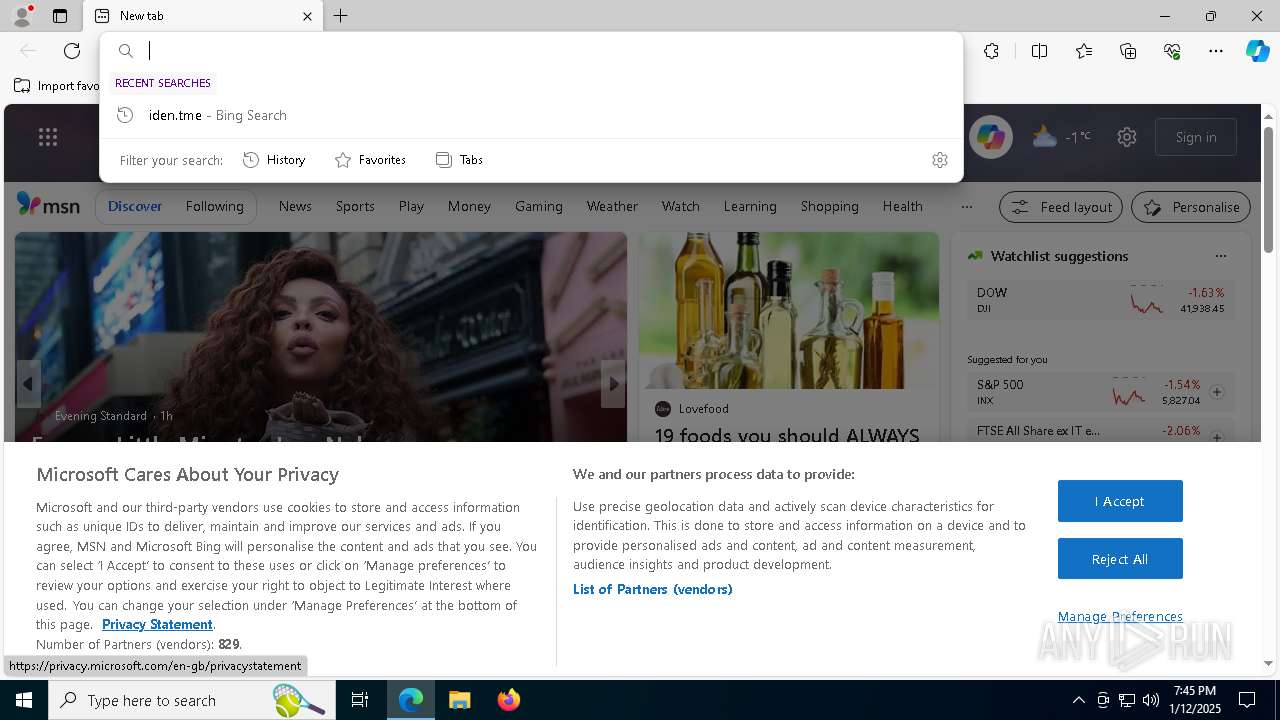Open the Lovefood article thumbnail
The width and height of the screenshot is (1280, 720).
[789, 310]
